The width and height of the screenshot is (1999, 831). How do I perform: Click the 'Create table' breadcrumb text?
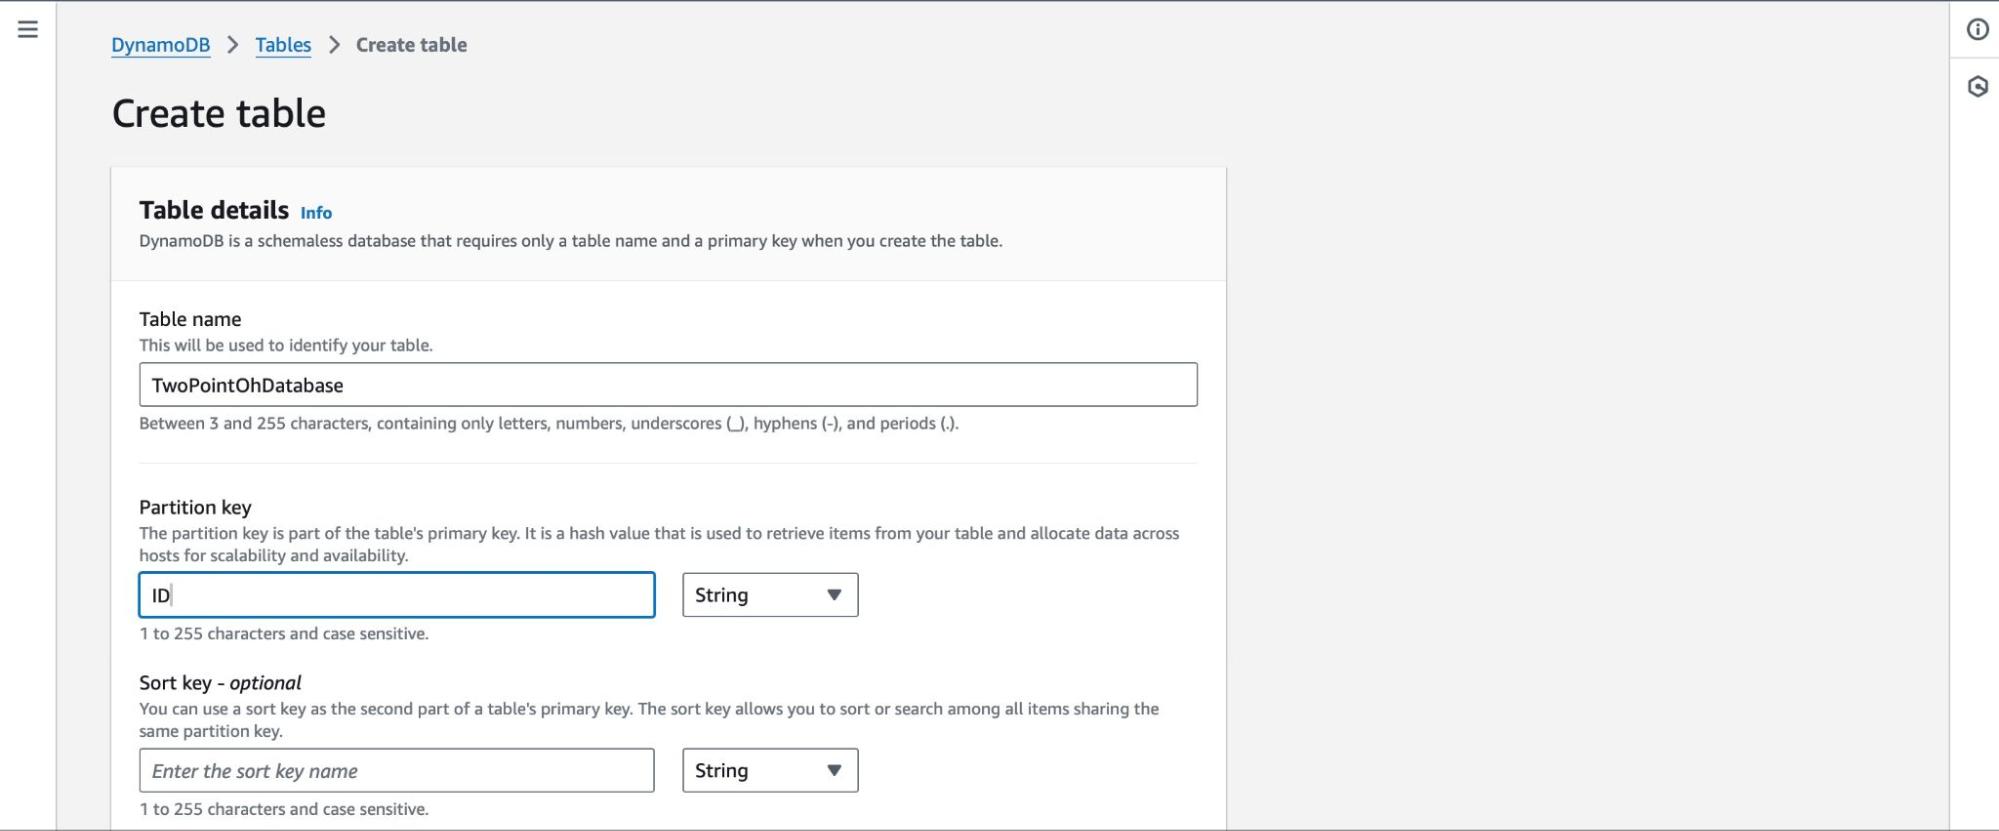pyautogui.click(x=411, y=45)
